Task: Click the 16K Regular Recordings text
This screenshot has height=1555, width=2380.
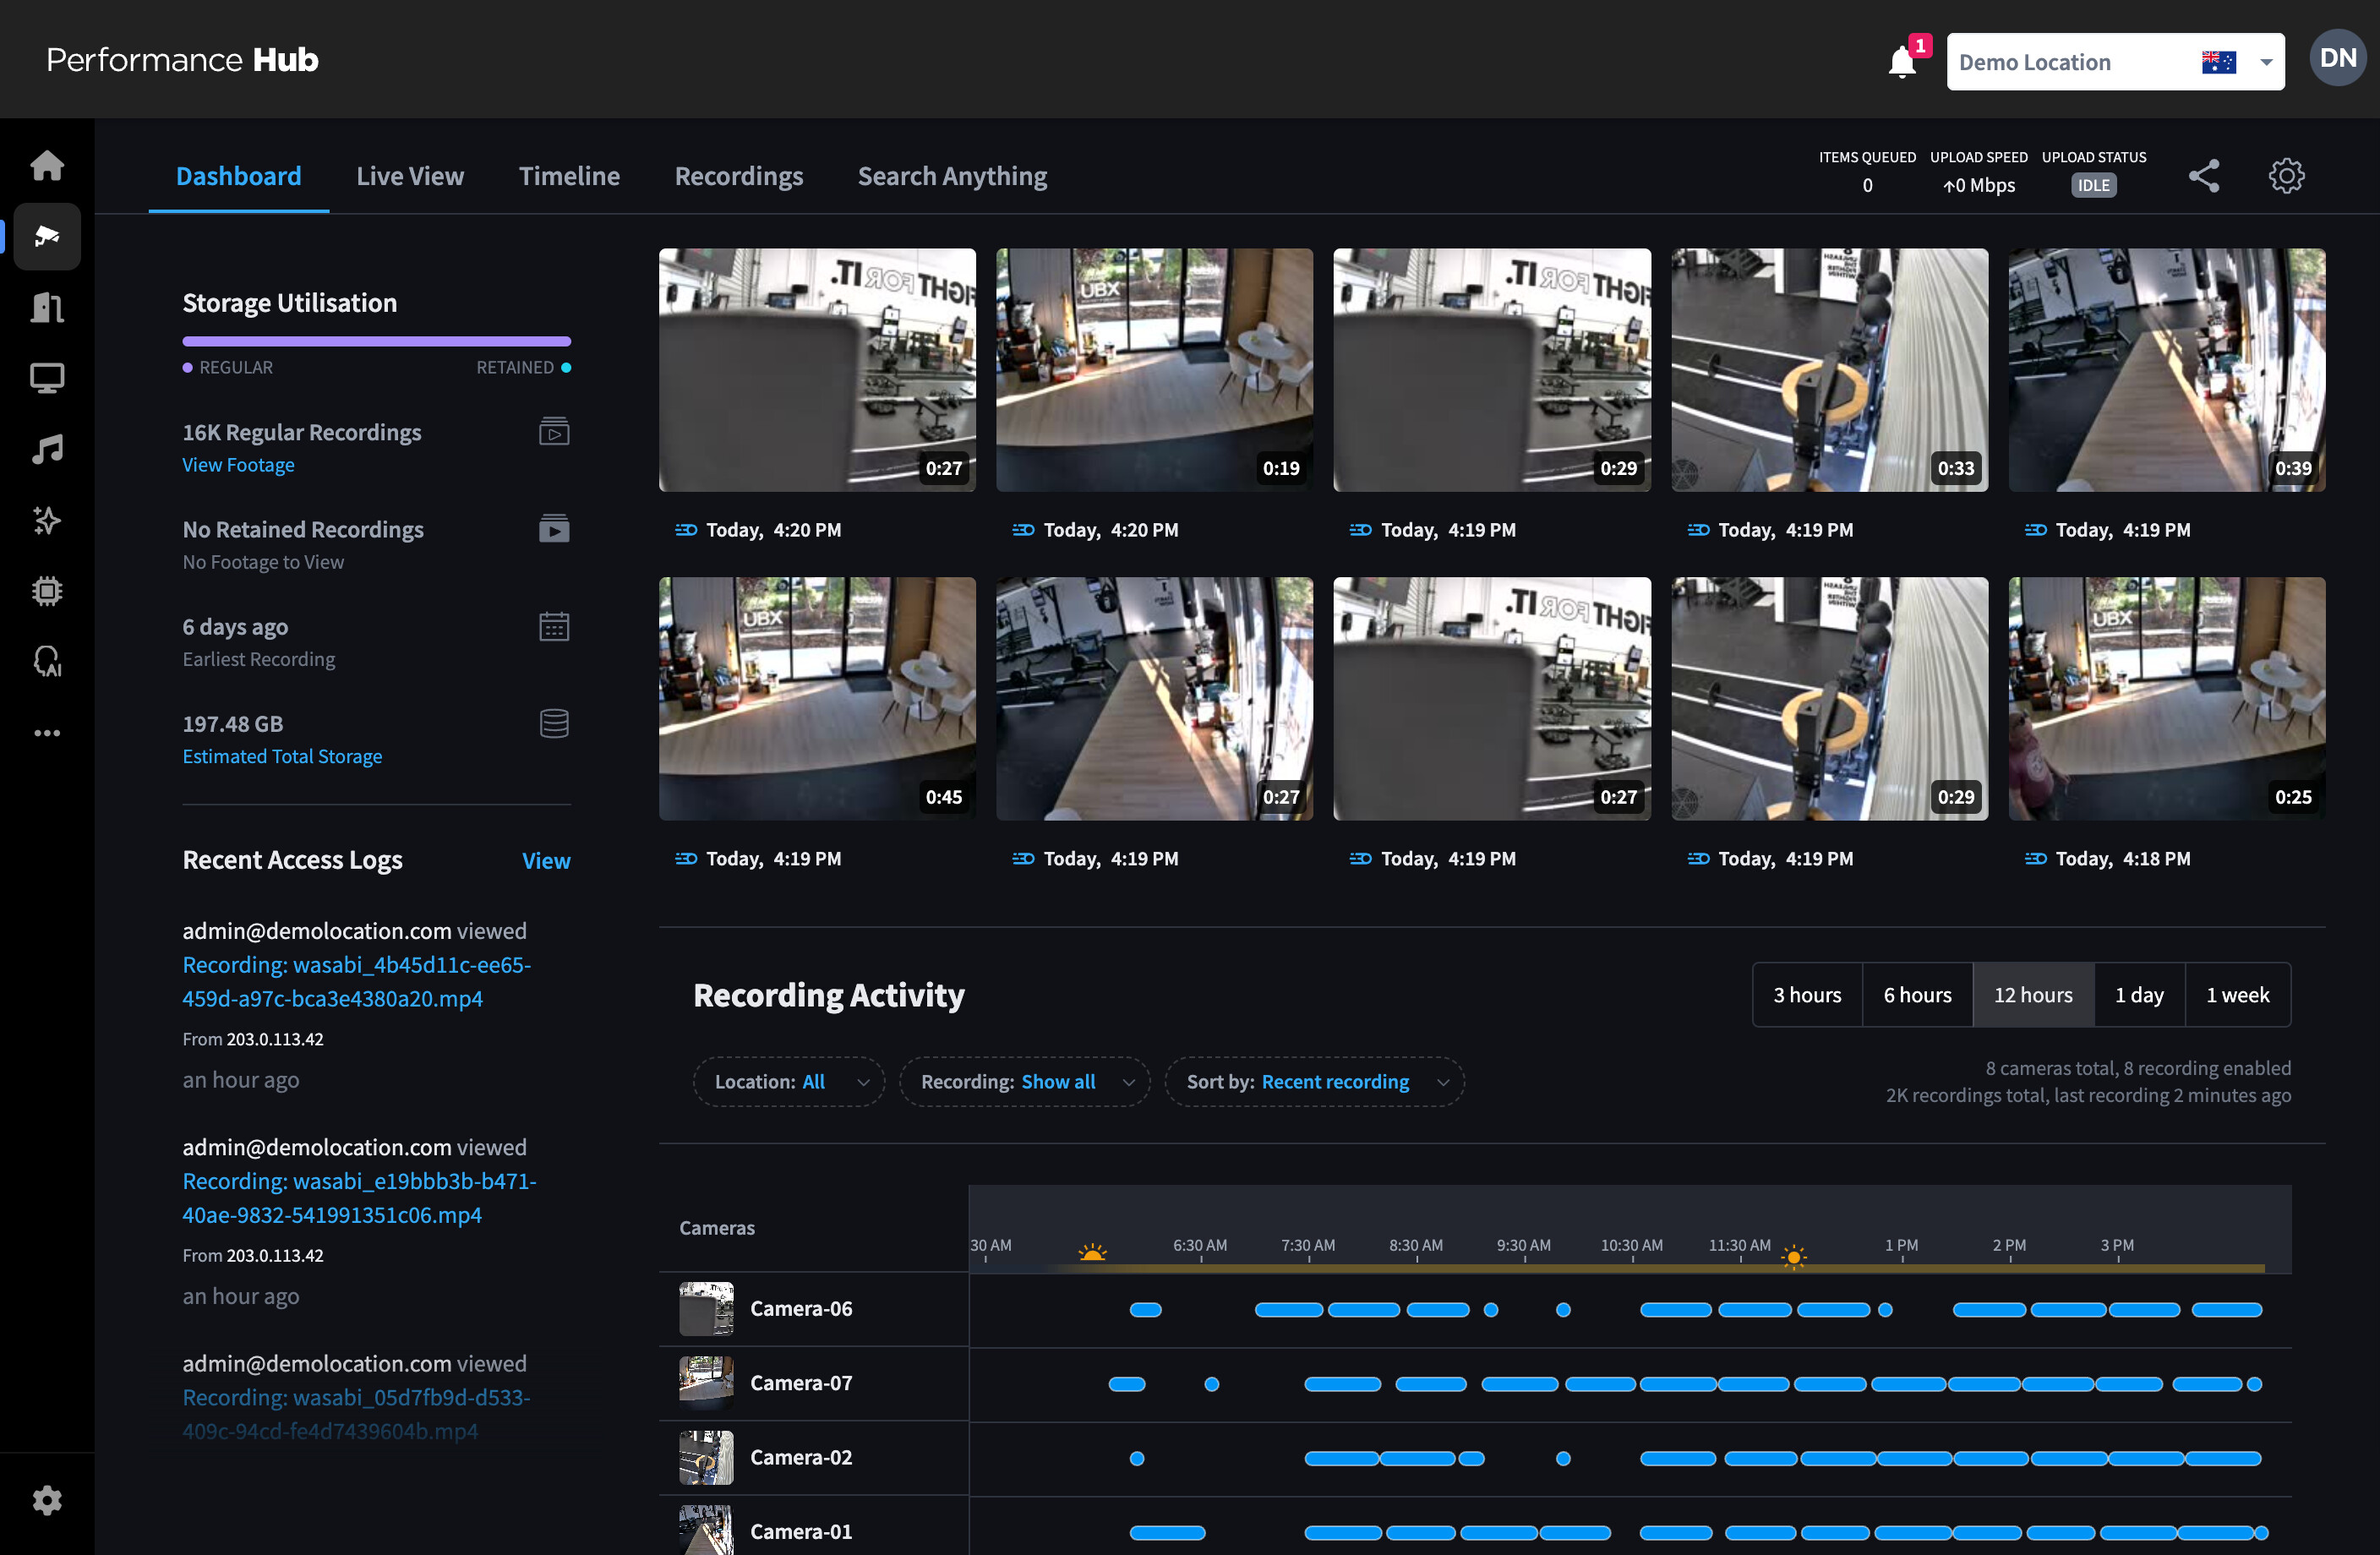Action: pyautogui.click(x=301, y=431)
